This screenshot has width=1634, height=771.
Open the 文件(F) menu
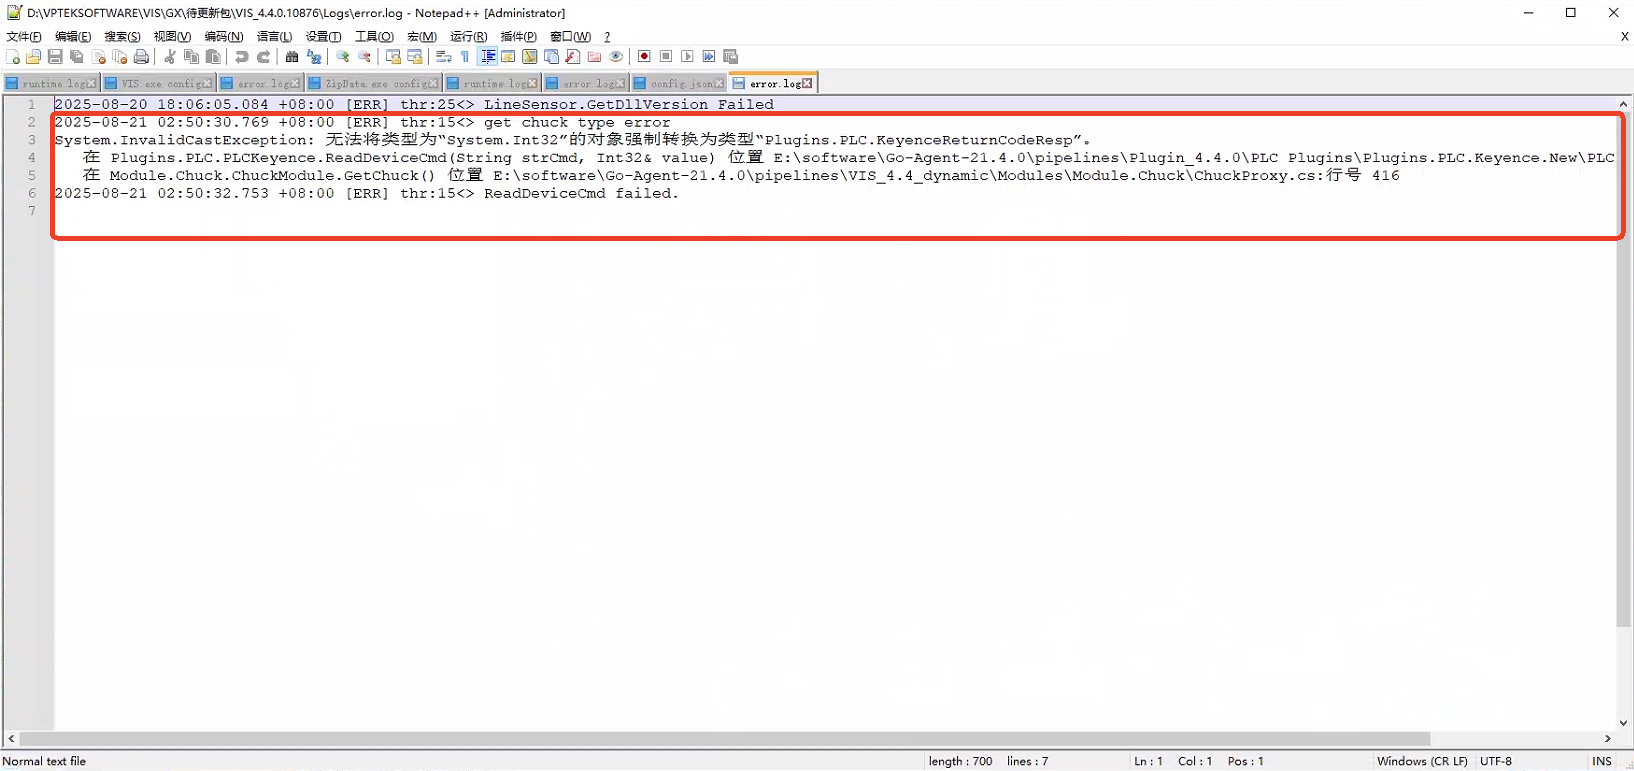click(24, 37)
